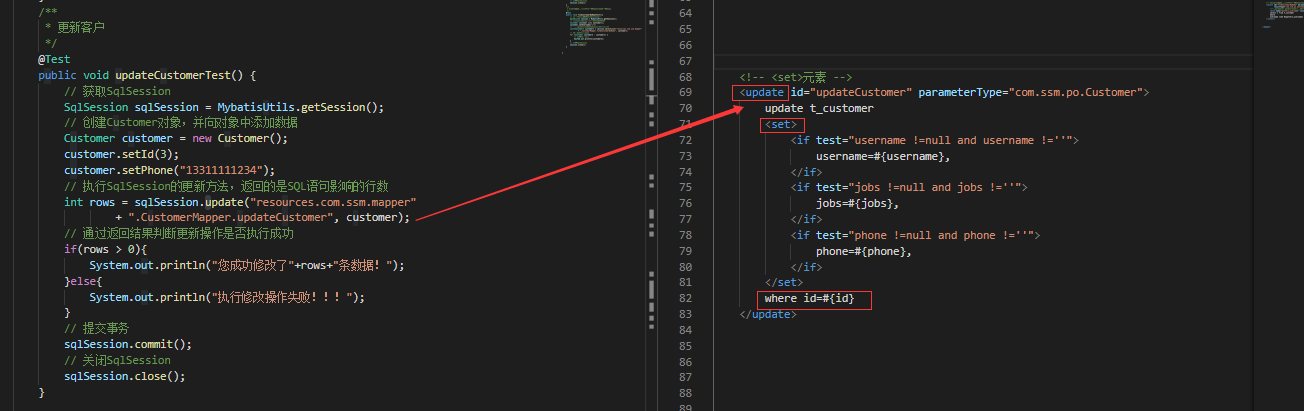Click line number 71 in XML gutter

click(x=685, y=124)
